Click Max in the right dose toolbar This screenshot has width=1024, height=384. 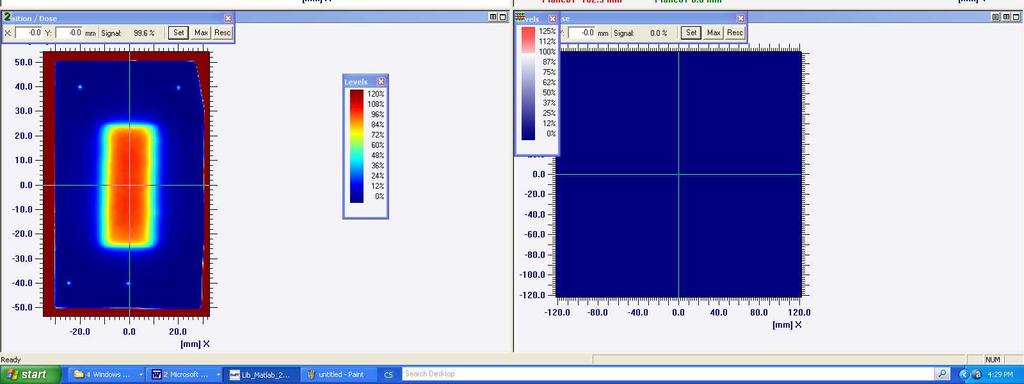click(x=714, y=33)
